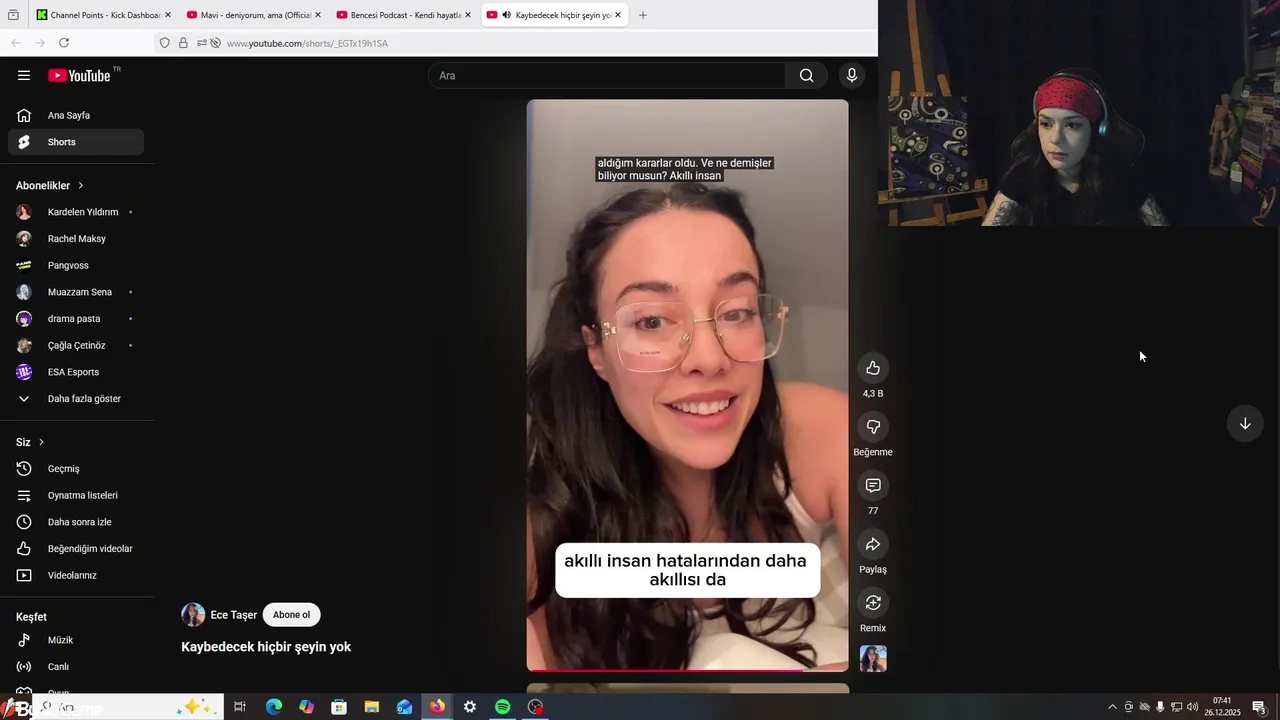Close the Bencesi Podcast tab
Image resolution: width=1280 pixels, height=720 pixels.
coord(467,15)
